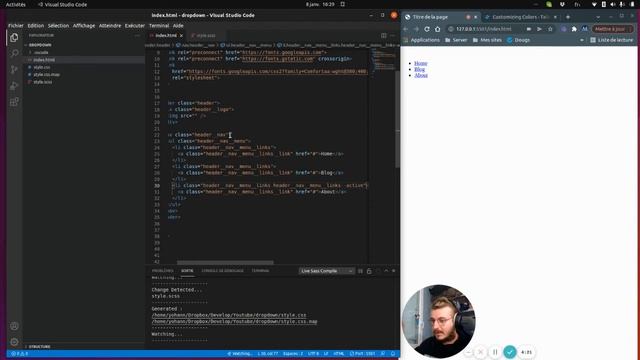The width and height of the screenshot is (640, 360).
Task: Switch to the Sortie panel tab
Action: 187,271
